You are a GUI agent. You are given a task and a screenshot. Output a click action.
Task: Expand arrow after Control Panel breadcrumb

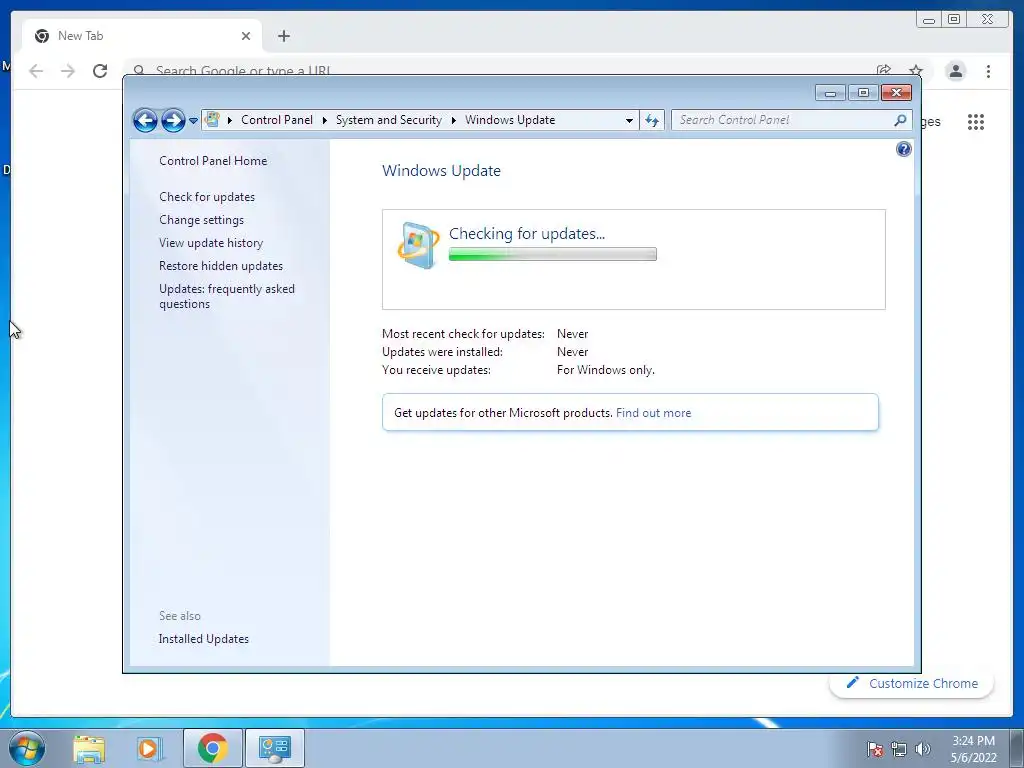[325, 120]
